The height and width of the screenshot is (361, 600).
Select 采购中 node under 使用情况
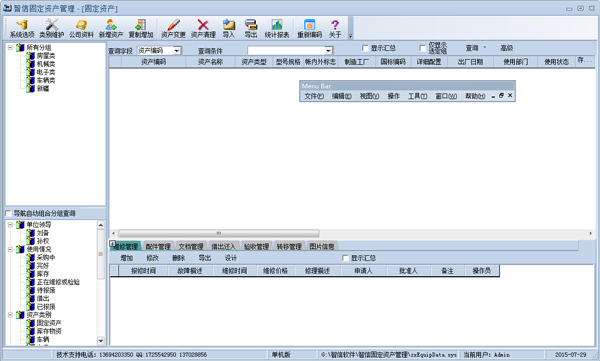click(x=46, y=257)
